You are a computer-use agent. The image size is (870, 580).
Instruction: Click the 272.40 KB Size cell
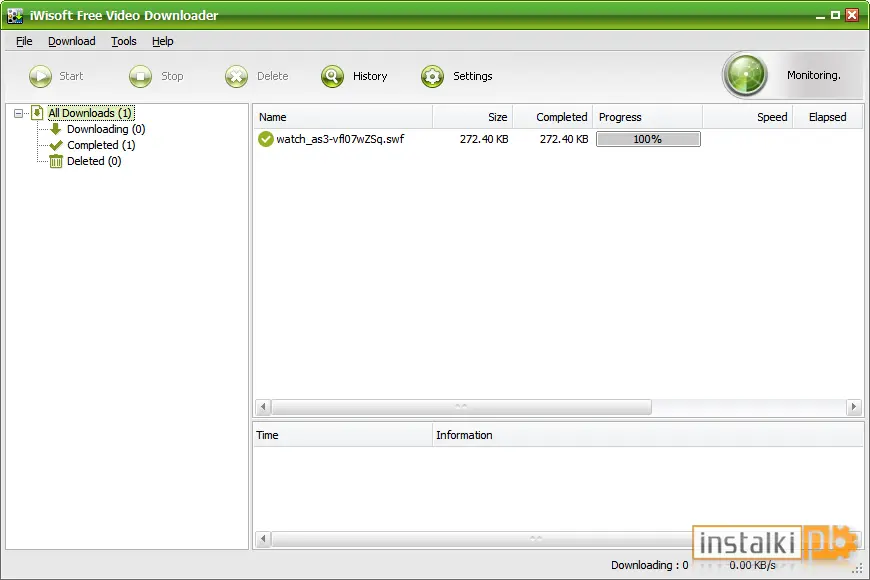click(484, 139)
